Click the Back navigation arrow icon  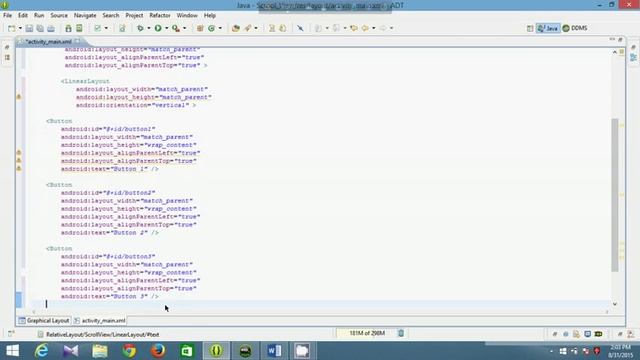364,28
